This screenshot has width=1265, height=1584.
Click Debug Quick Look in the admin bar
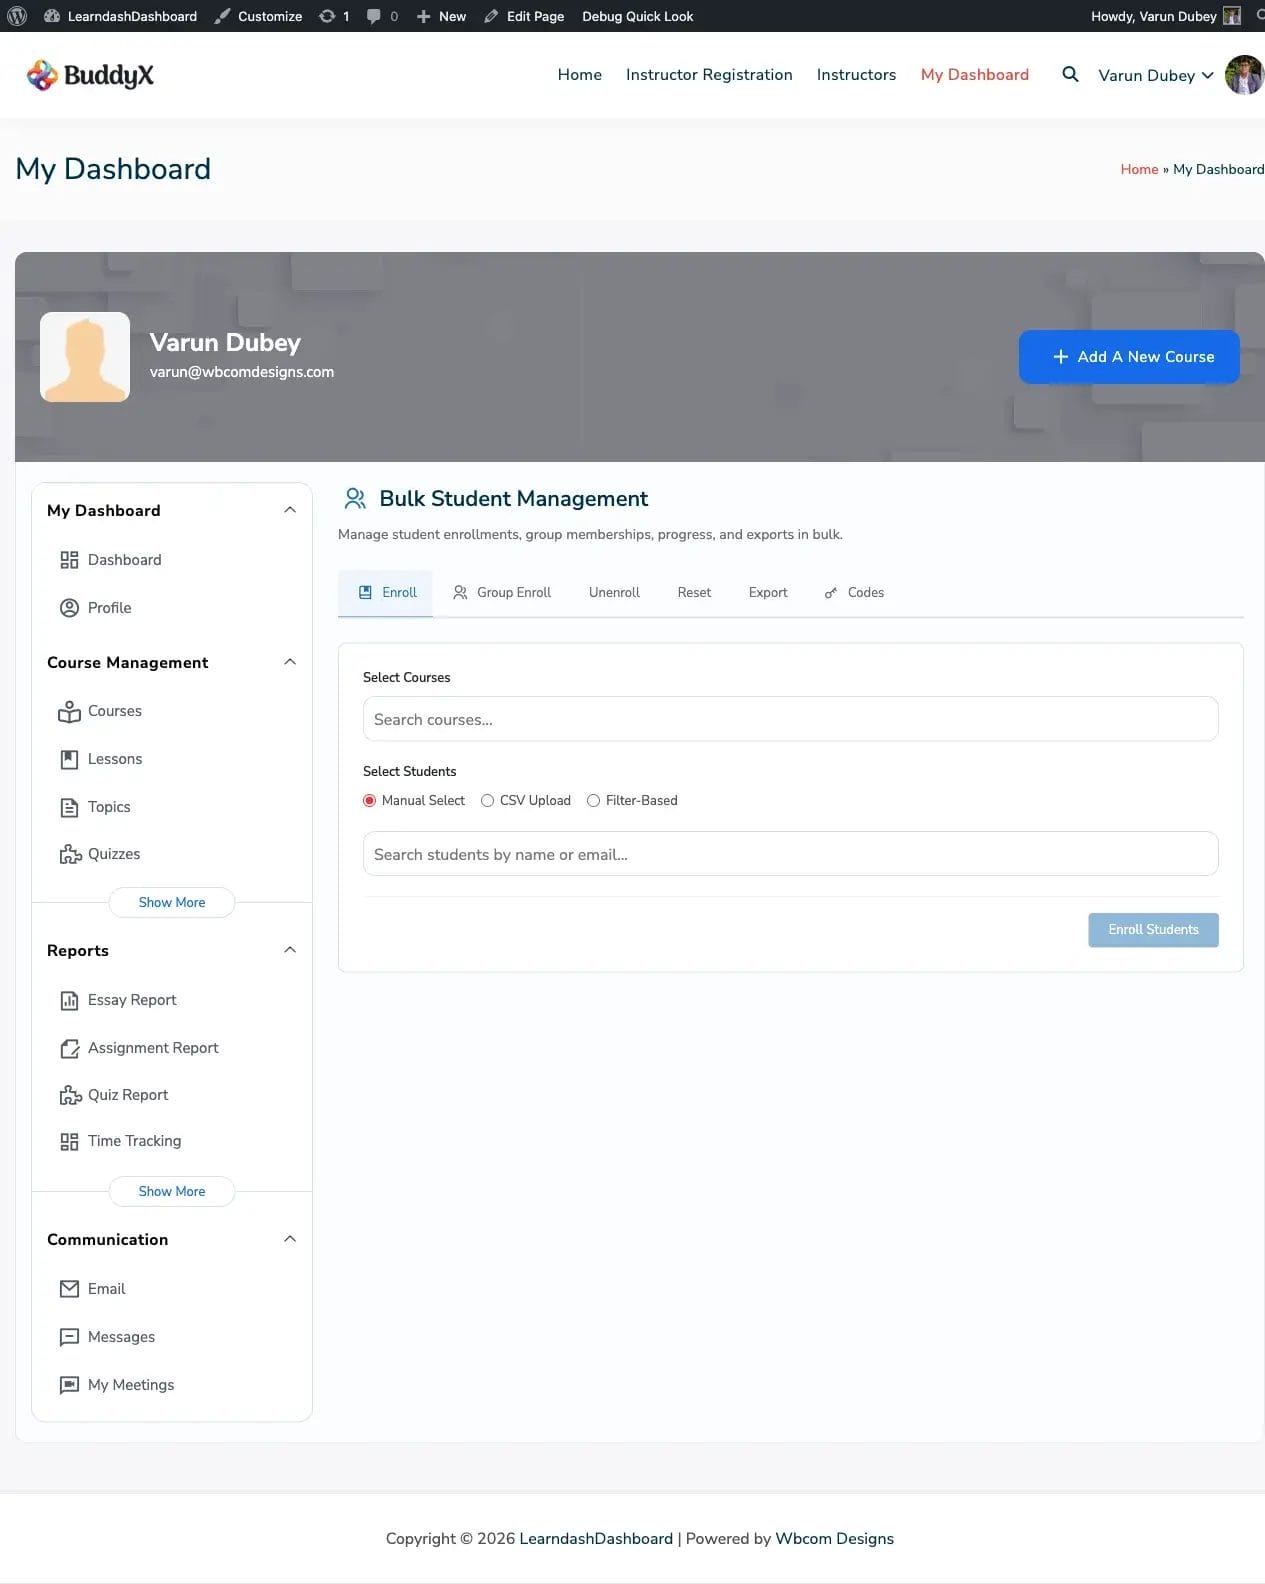(638, 16)
